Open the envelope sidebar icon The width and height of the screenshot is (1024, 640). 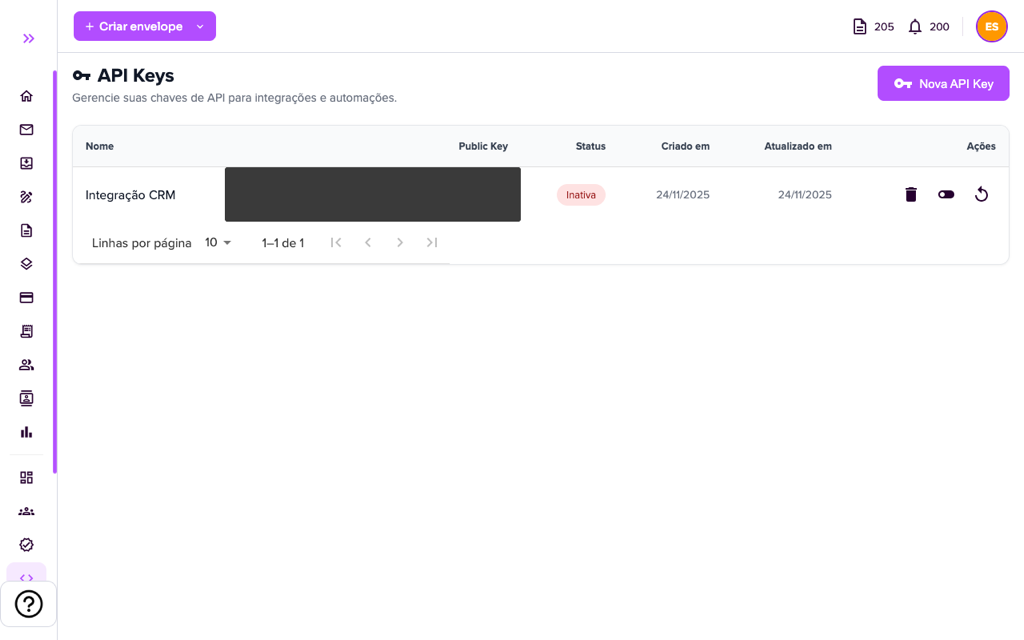click(x=26, y=129)
